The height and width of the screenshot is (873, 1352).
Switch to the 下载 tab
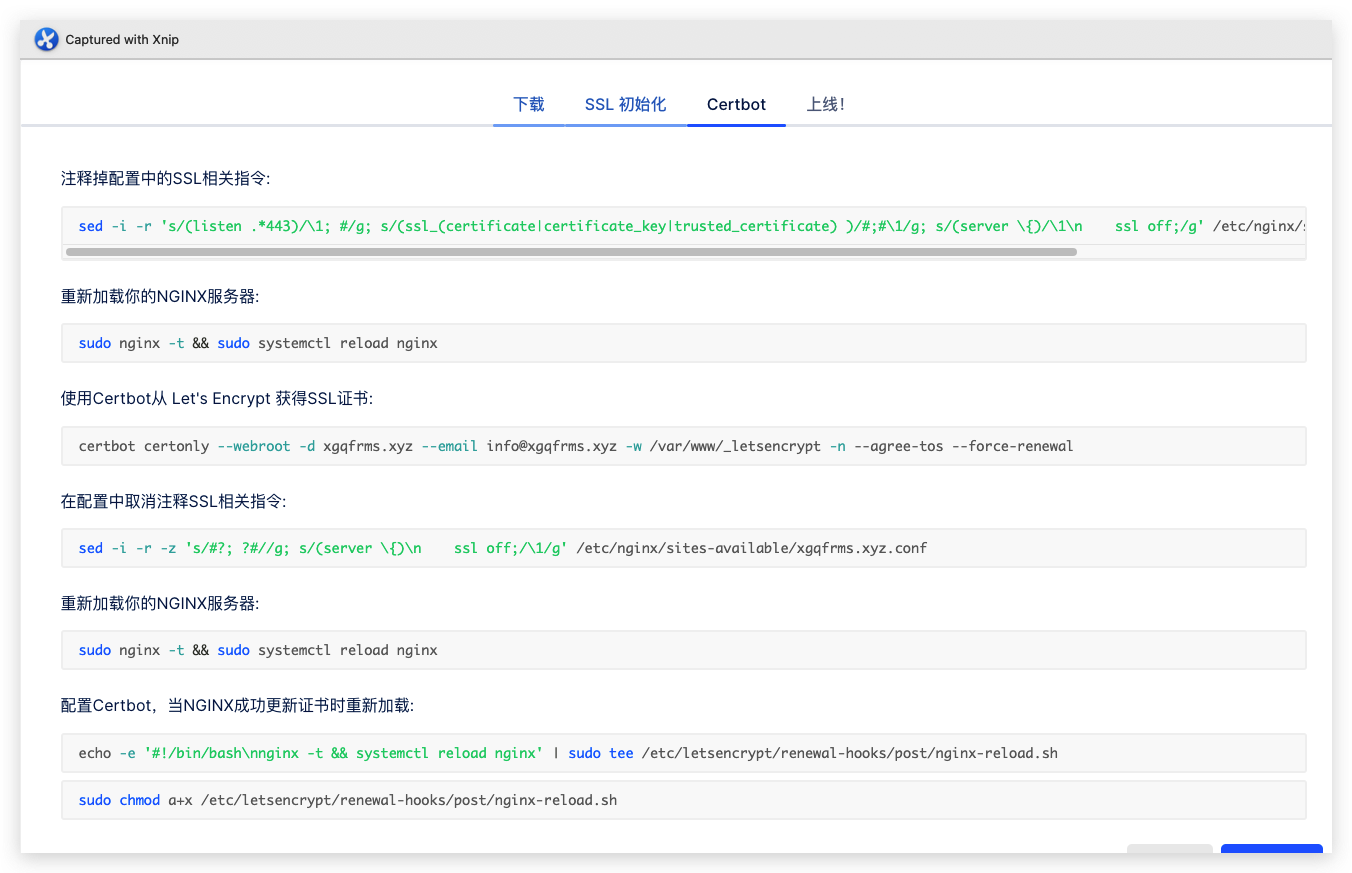[x=529, y=104]
